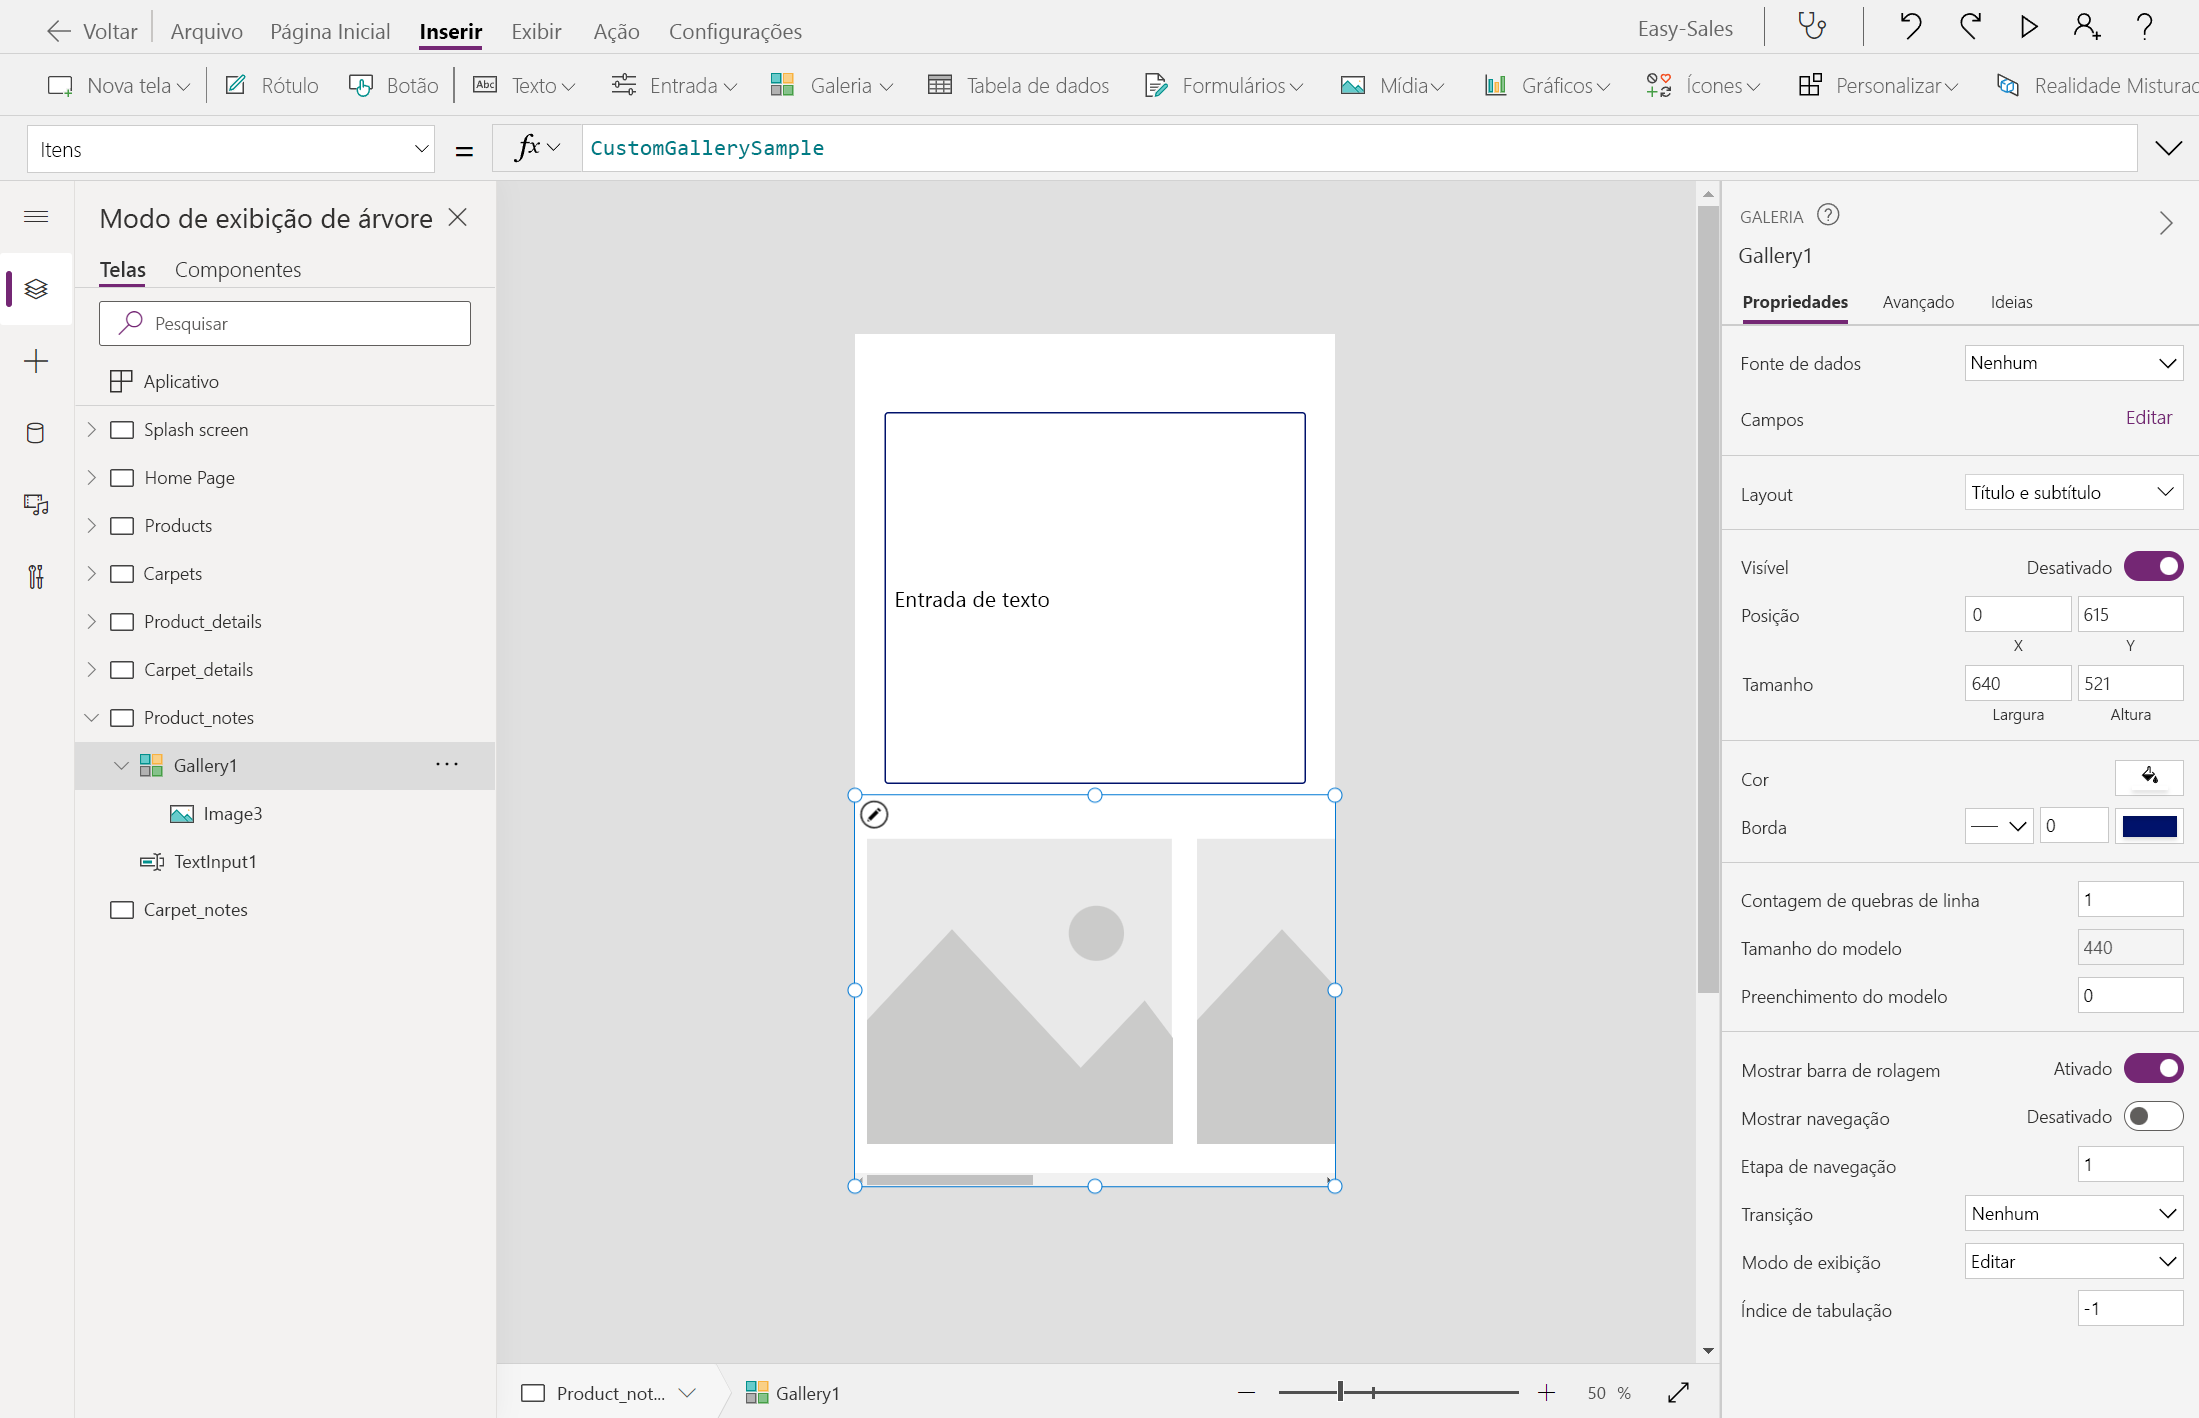Insert a Botão button control
The height and width of the screenshot is (1418, 2199).
pyautogui.click(x=393, y=85)
